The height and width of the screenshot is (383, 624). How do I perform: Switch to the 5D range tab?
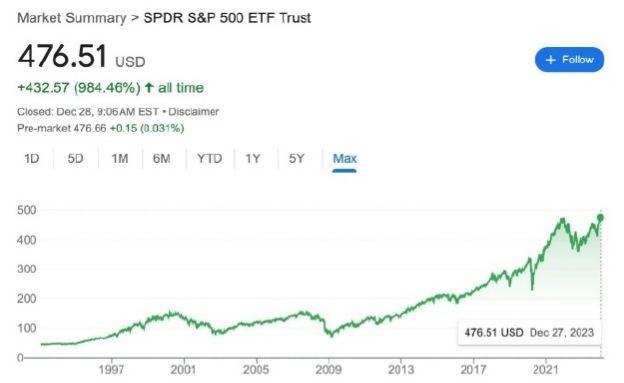tap(75, 159)
